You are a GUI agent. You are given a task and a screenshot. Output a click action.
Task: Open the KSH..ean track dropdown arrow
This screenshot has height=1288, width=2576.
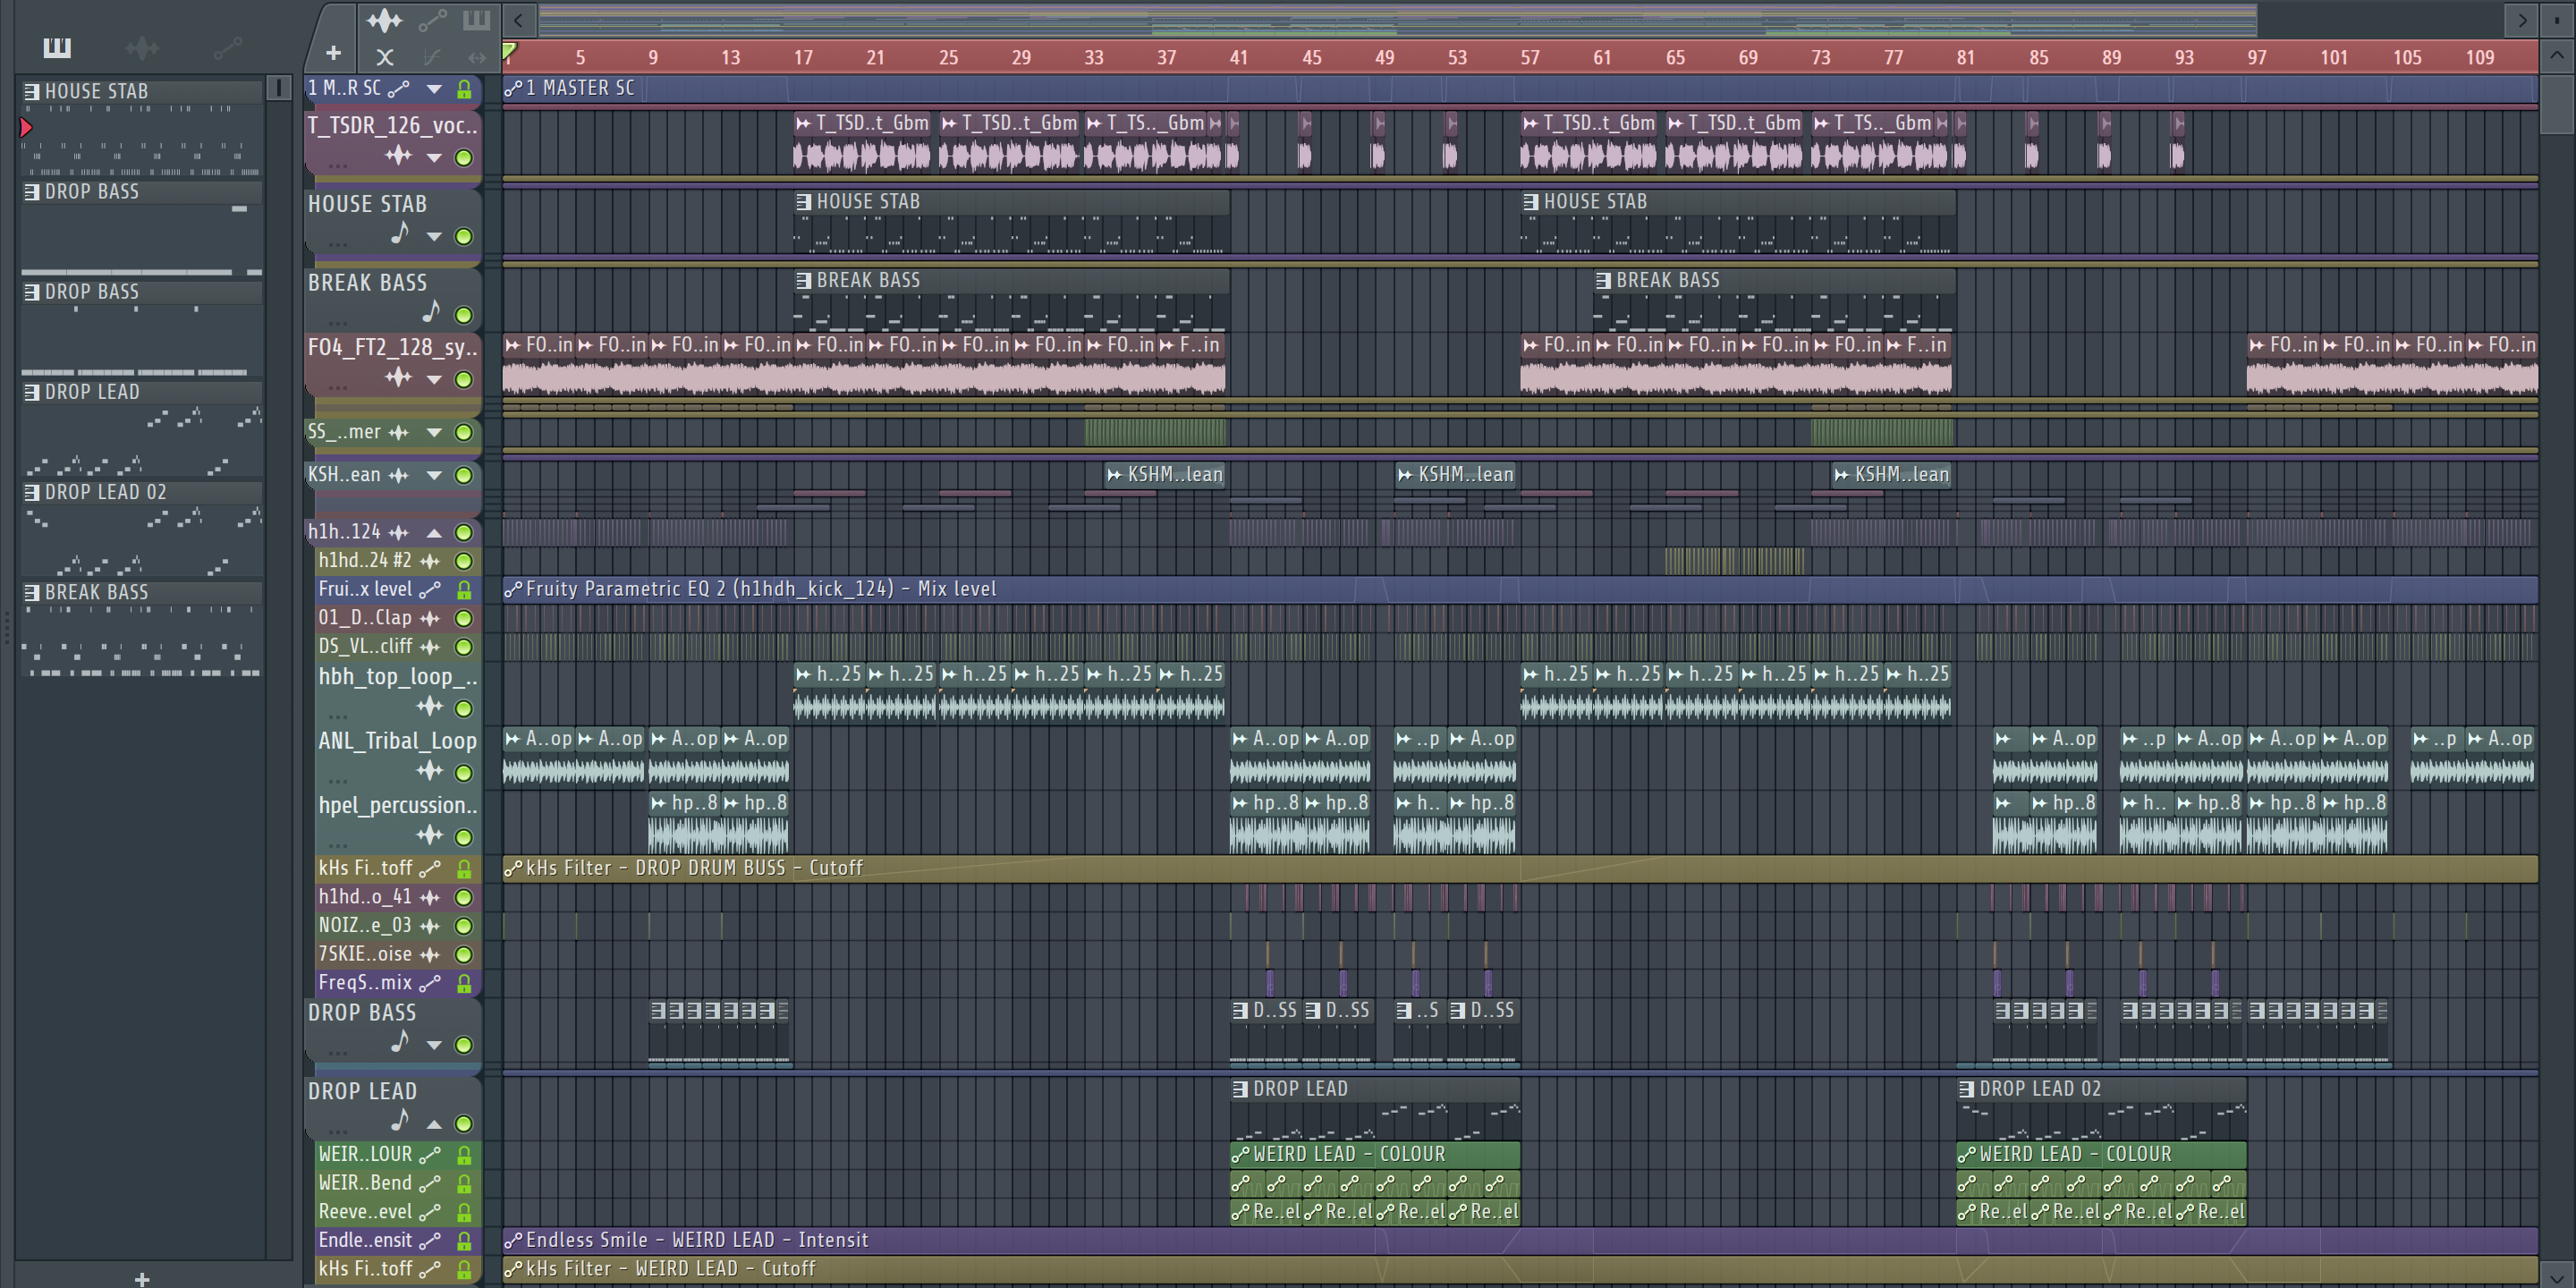[434, 476]
